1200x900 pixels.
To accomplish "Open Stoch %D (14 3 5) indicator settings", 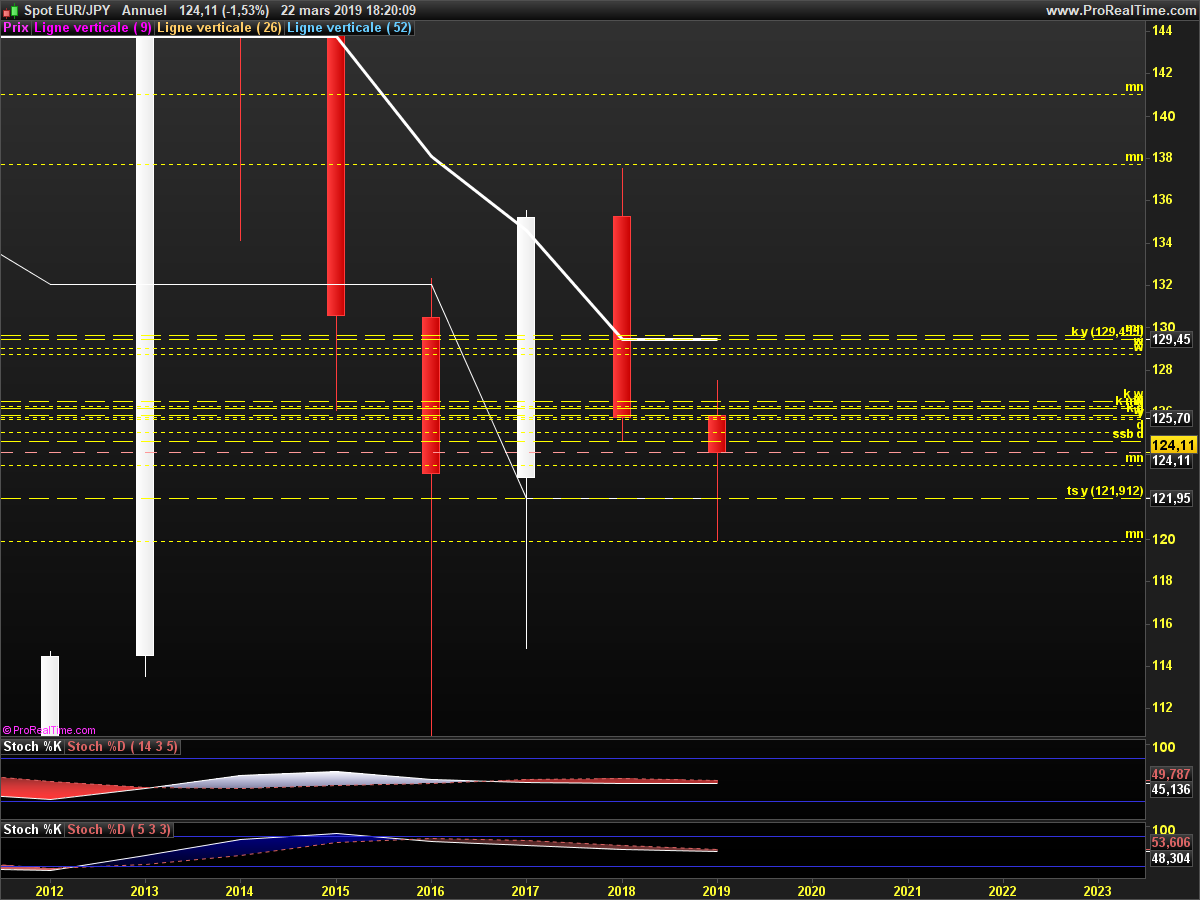I will 123,747.
